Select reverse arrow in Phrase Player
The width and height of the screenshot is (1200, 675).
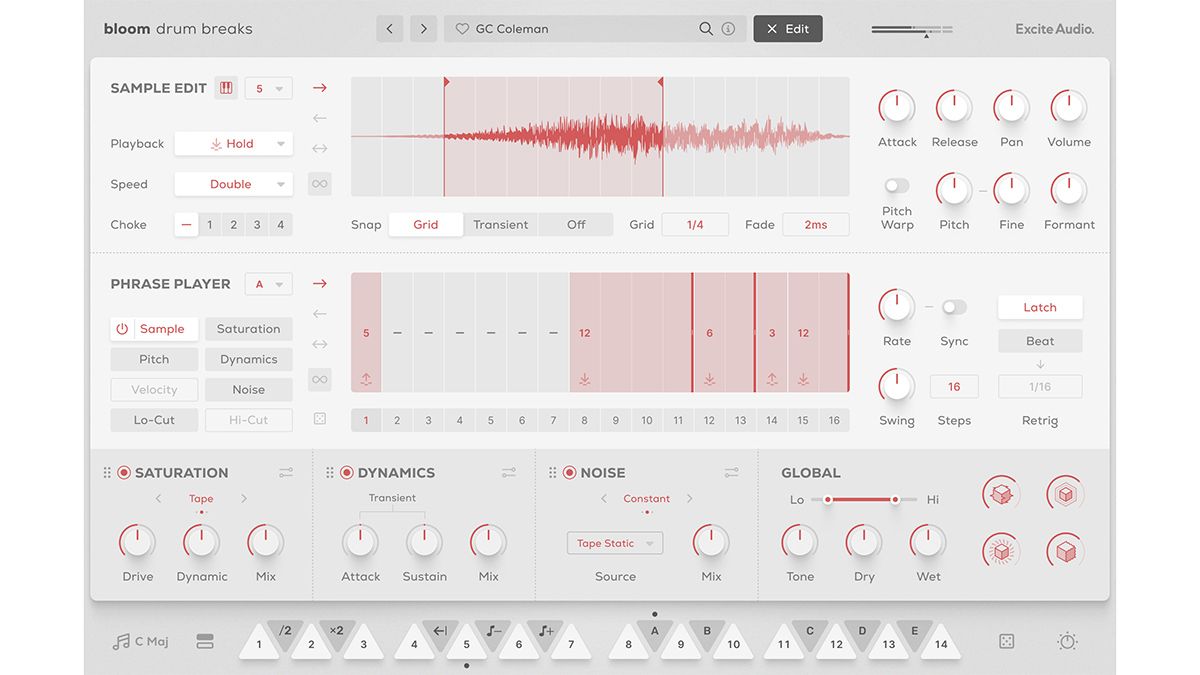[319, 314]
